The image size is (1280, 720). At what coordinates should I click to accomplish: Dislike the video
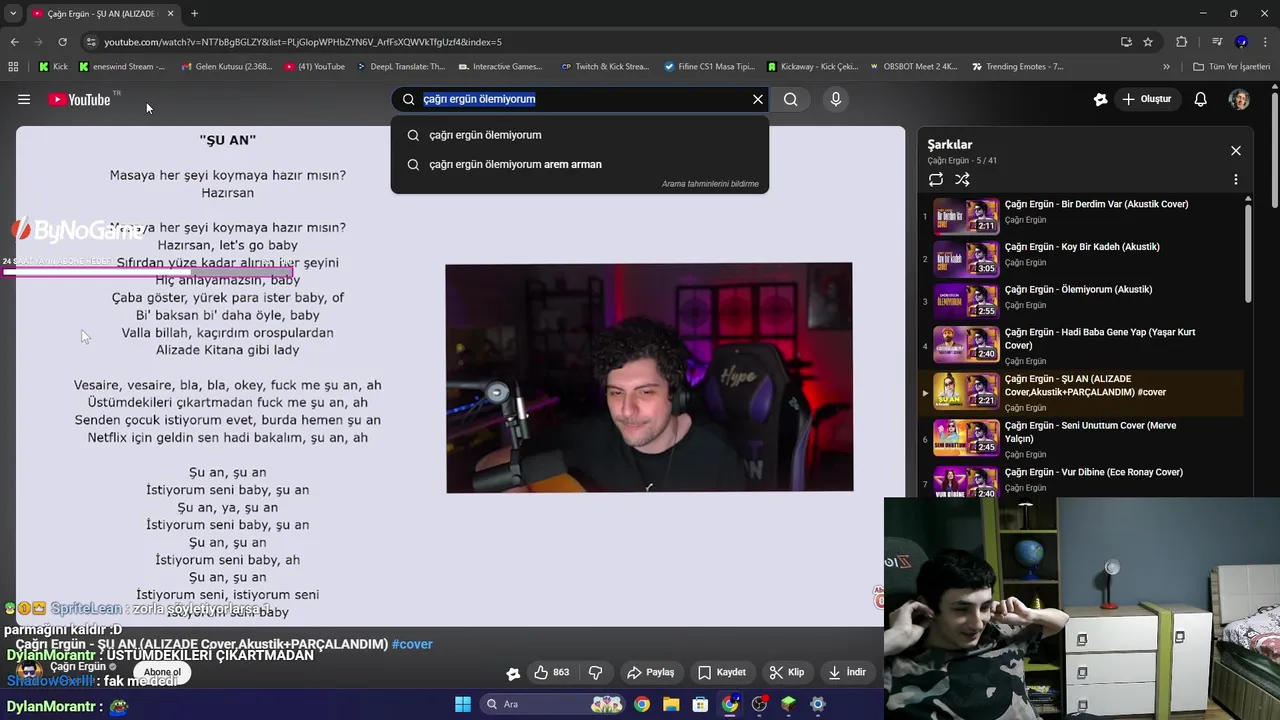[595, 672]
